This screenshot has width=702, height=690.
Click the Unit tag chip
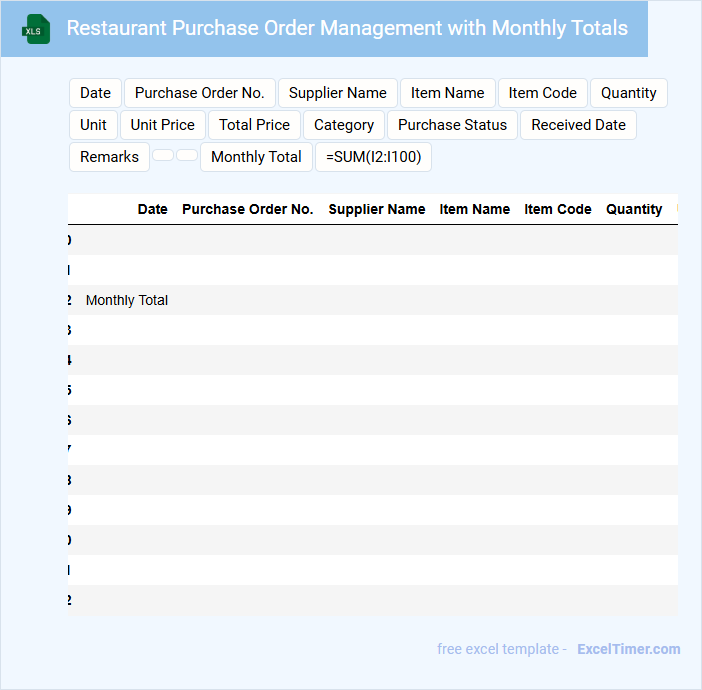coord(93,125)
